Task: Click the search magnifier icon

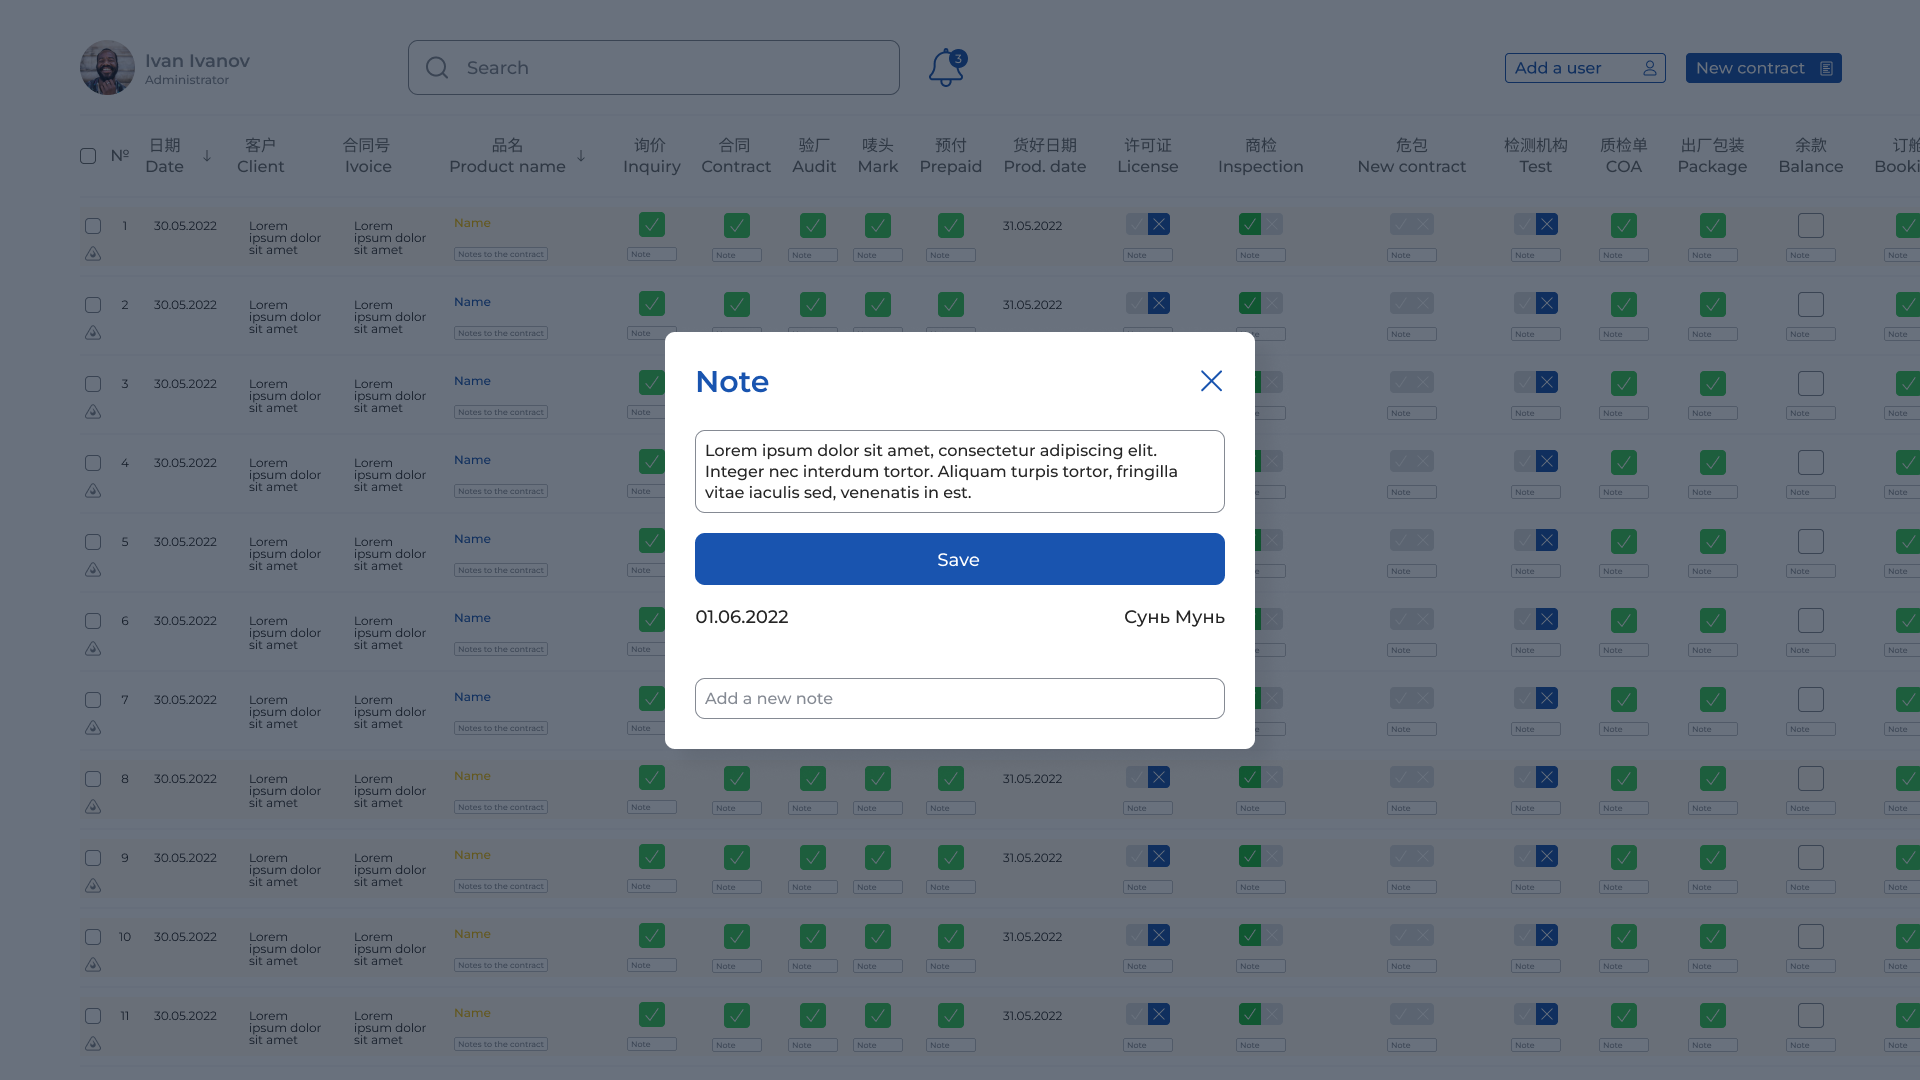Action: [x=437, y=68]
